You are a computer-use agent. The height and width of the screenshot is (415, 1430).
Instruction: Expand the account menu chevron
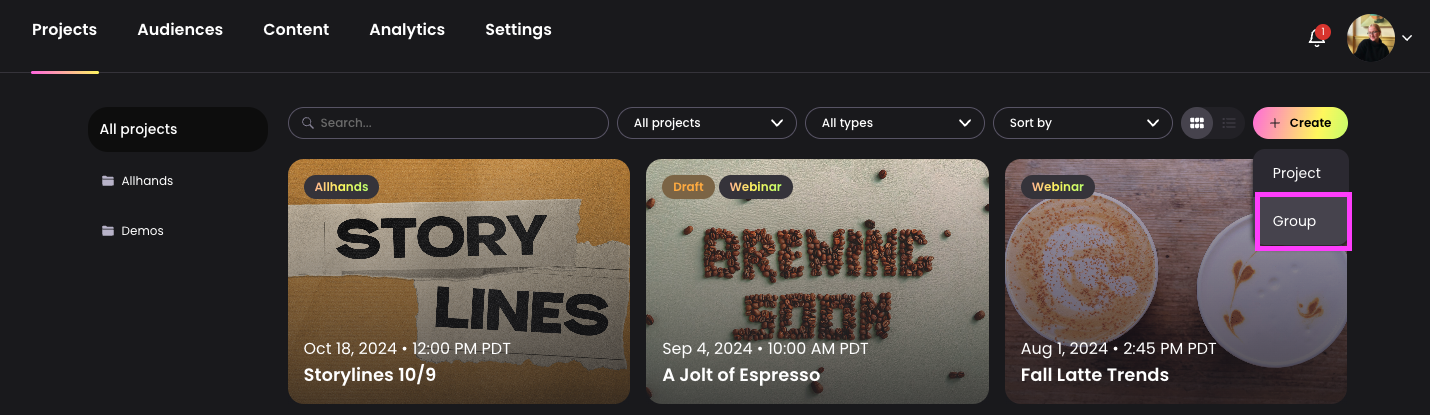click(1407, 39)
